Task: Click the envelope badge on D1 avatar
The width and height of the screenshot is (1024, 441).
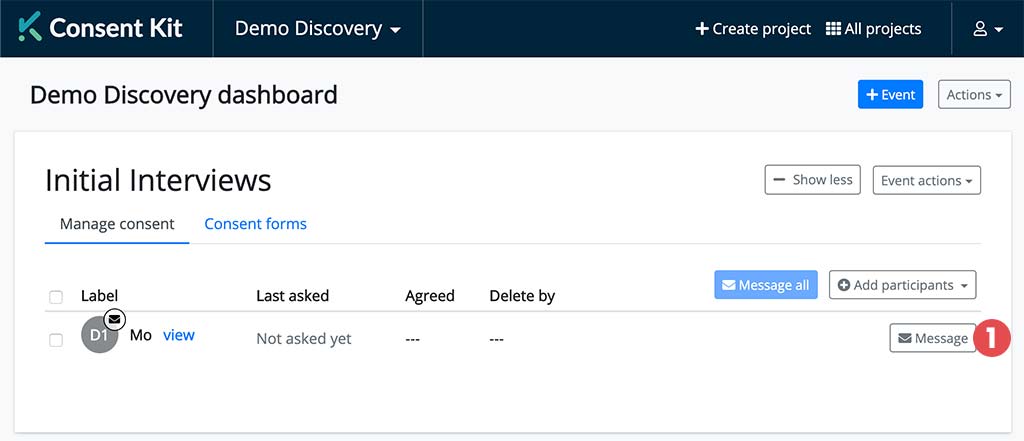Action: pos(114,319)
